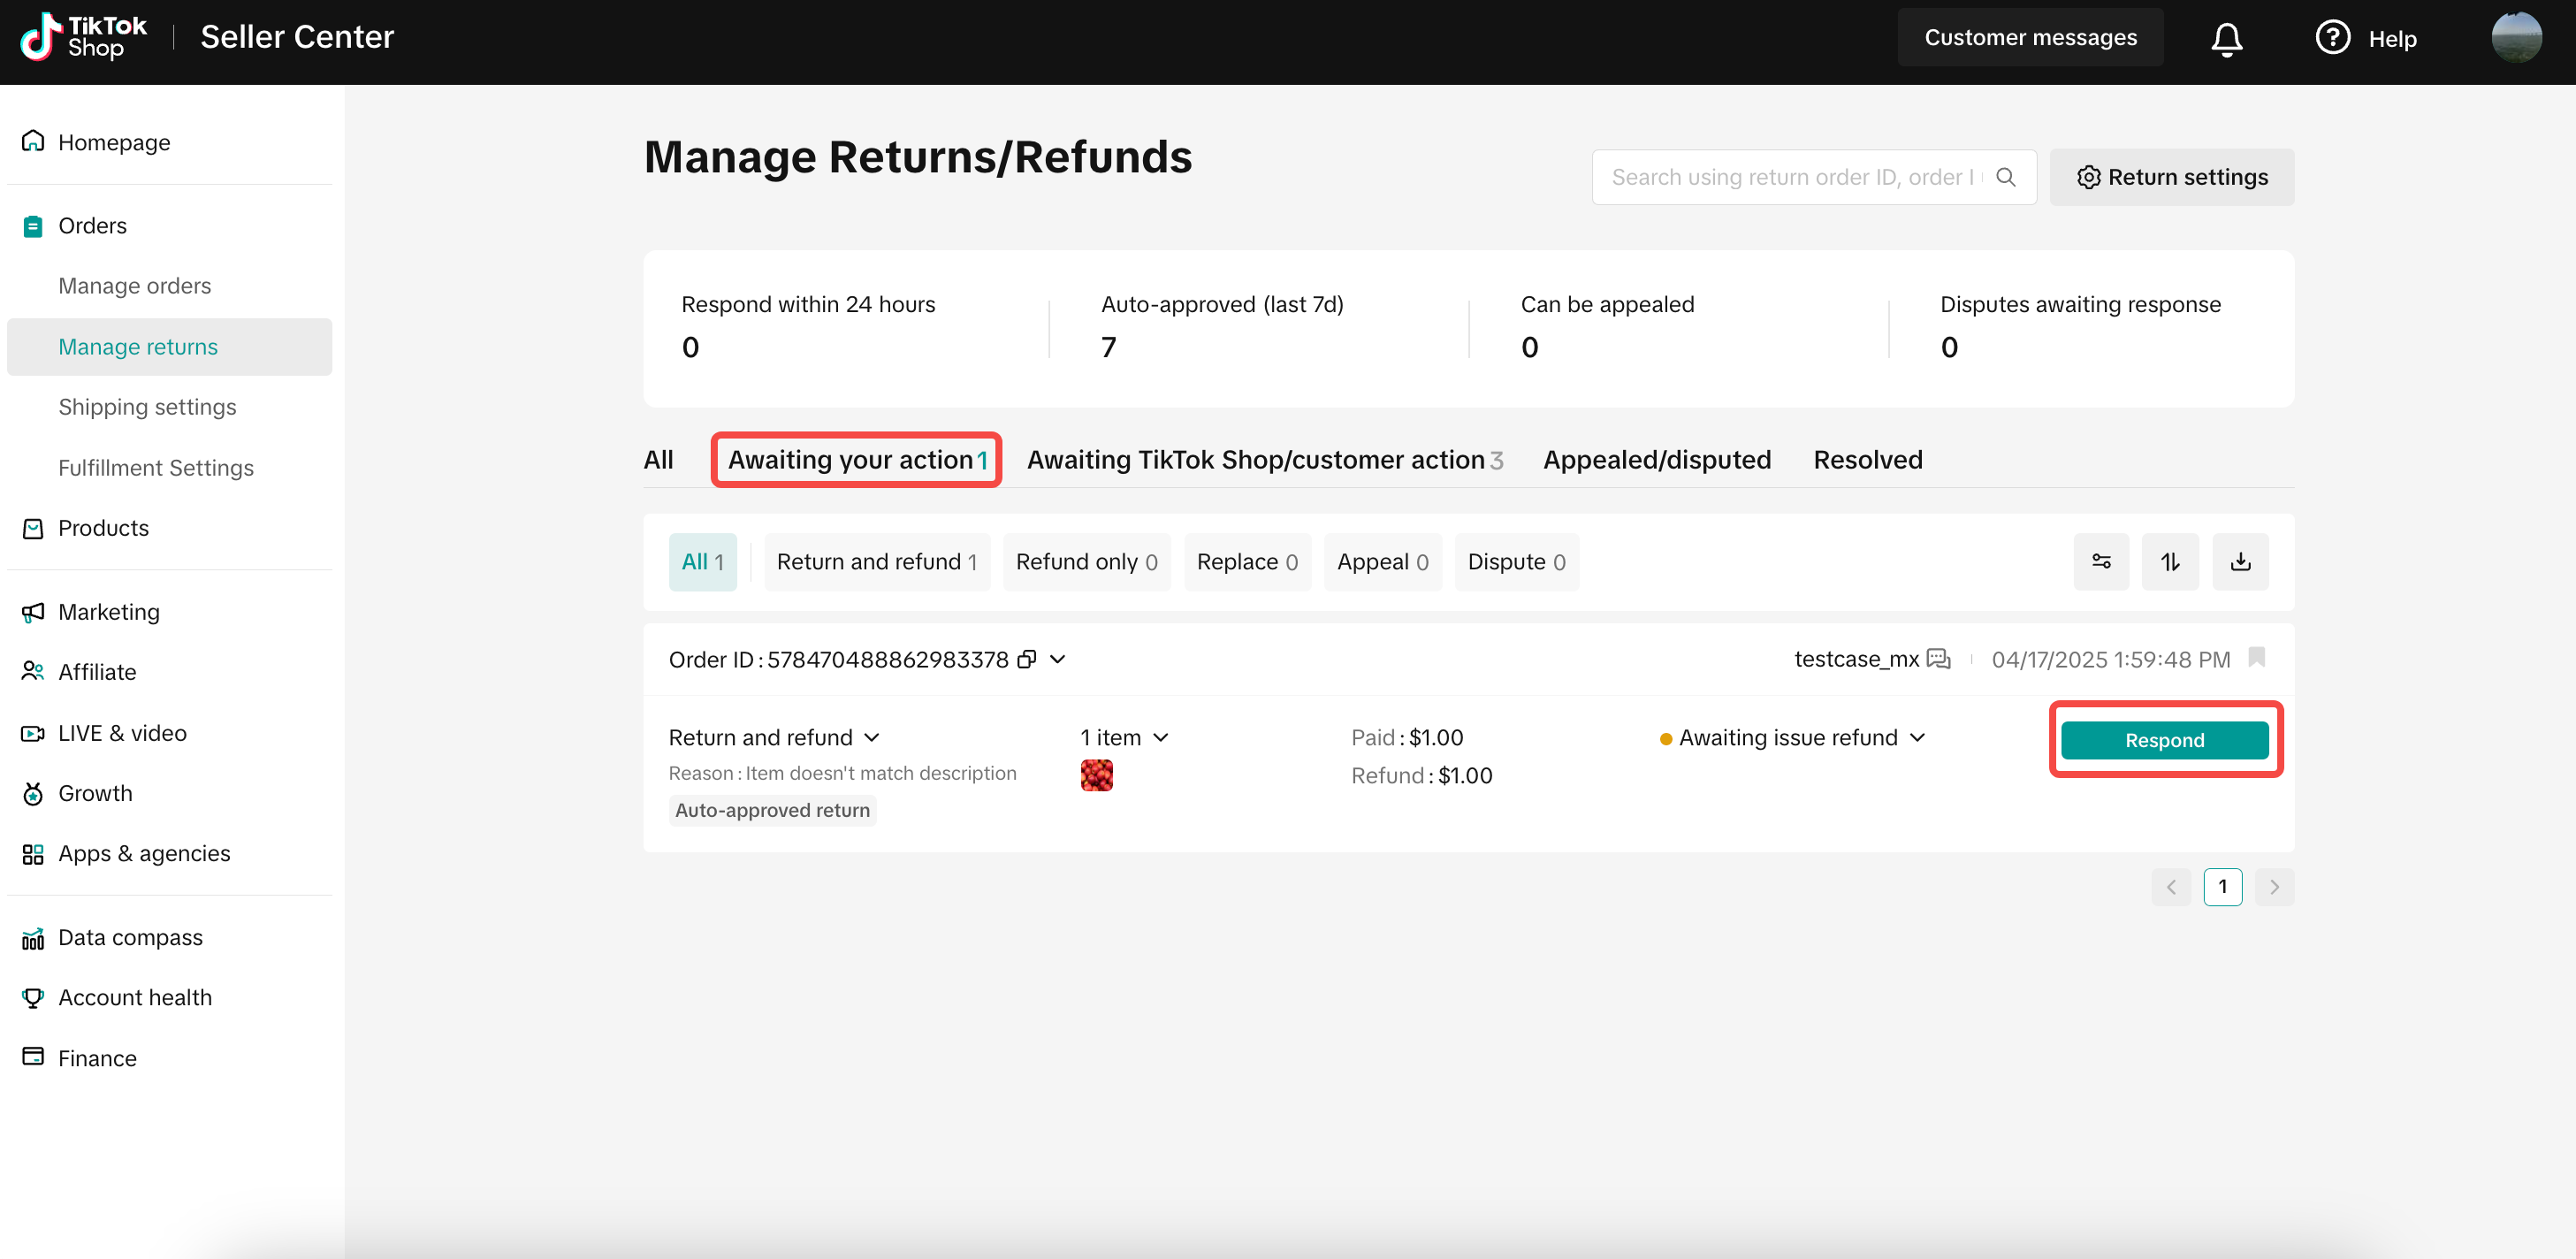Open the profile avatar menu
Viewport: 2576px width, 1259px height.
2516,38
